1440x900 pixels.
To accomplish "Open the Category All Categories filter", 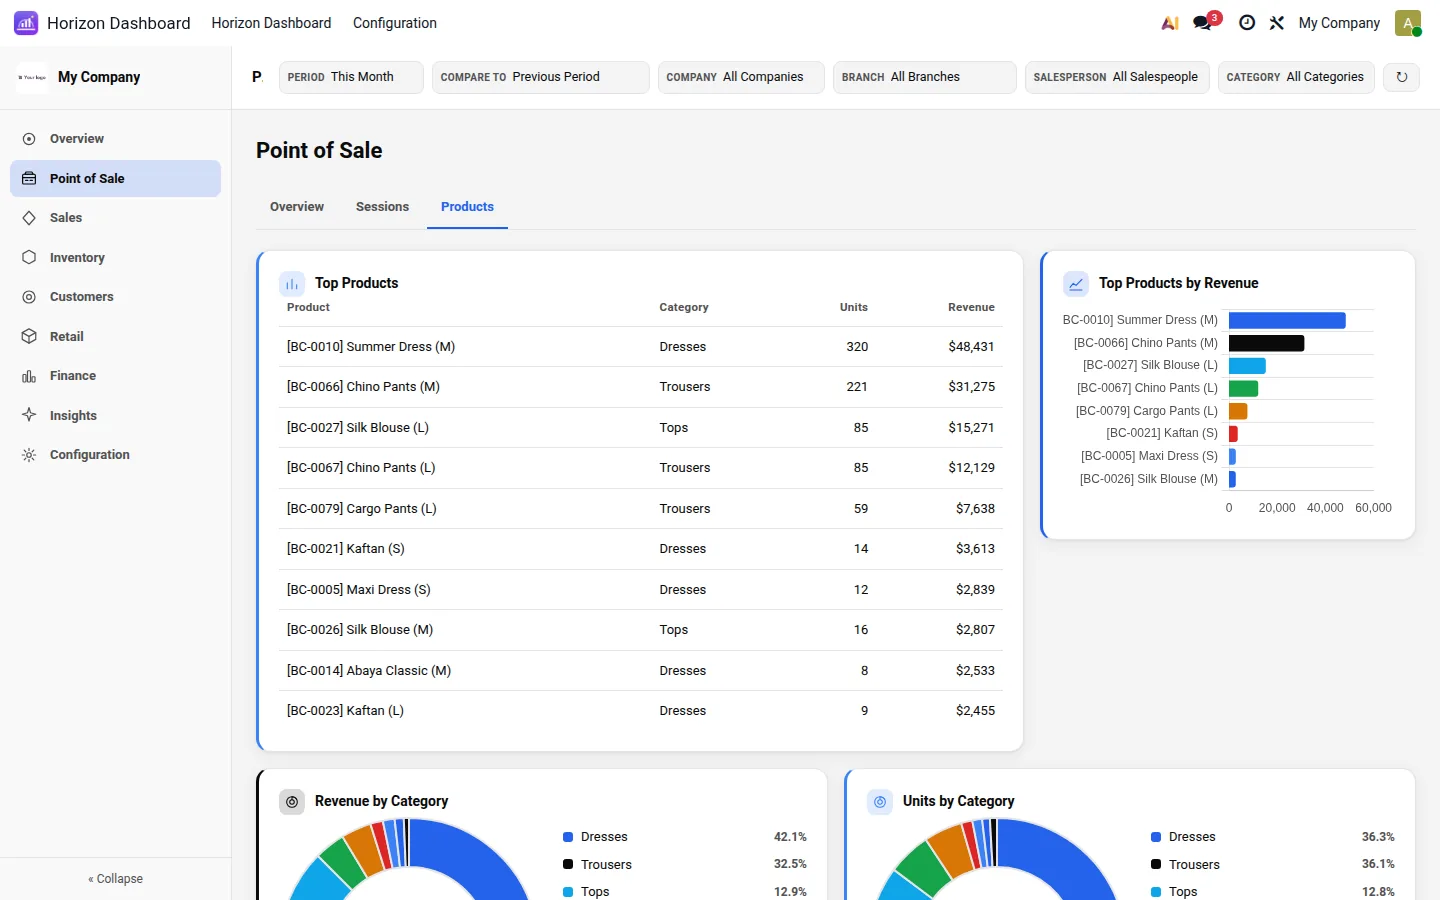I will pyautogui.click(x=1296, y=77).
